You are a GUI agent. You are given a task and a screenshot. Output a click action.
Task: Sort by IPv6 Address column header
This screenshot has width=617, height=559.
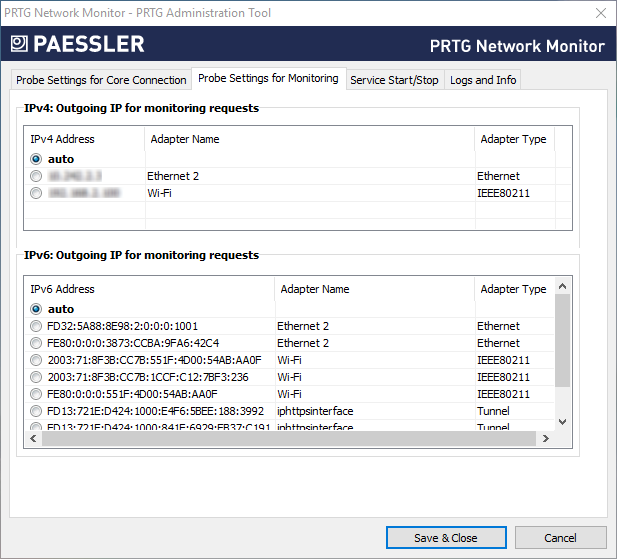148,289
